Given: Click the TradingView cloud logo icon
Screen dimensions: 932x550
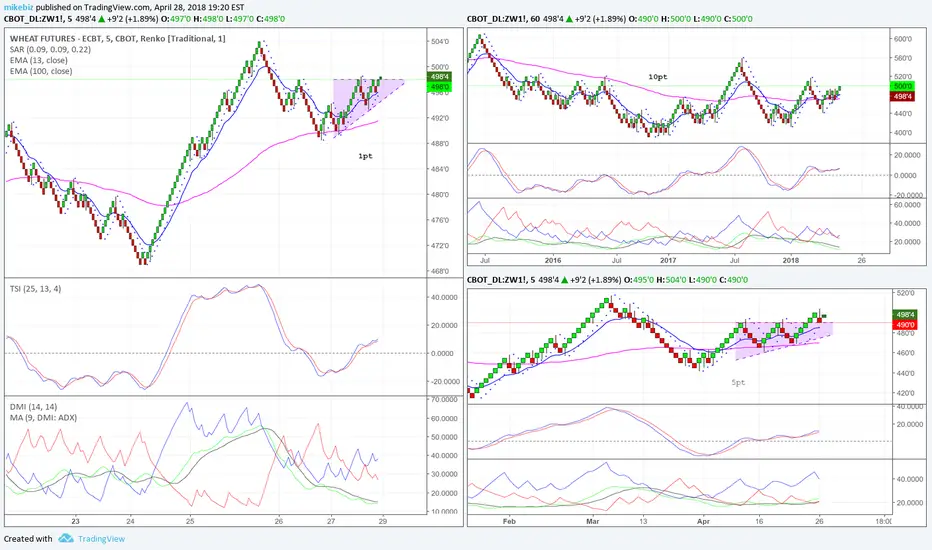Looking at the screenshot, I should [66, 538].
